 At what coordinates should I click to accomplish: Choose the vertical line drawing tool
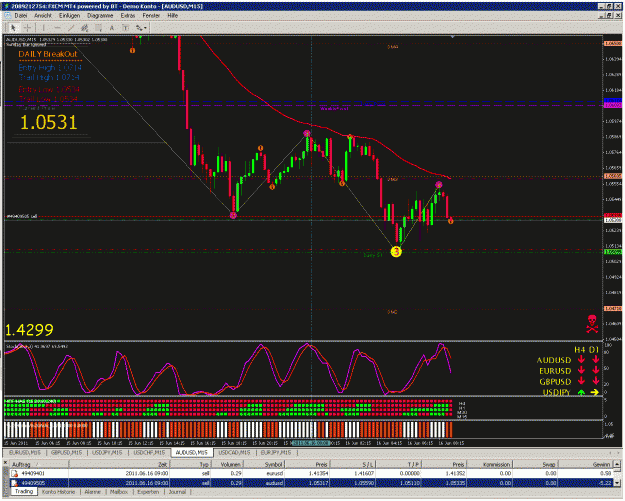pyautogui.click(x=43, y=28)
